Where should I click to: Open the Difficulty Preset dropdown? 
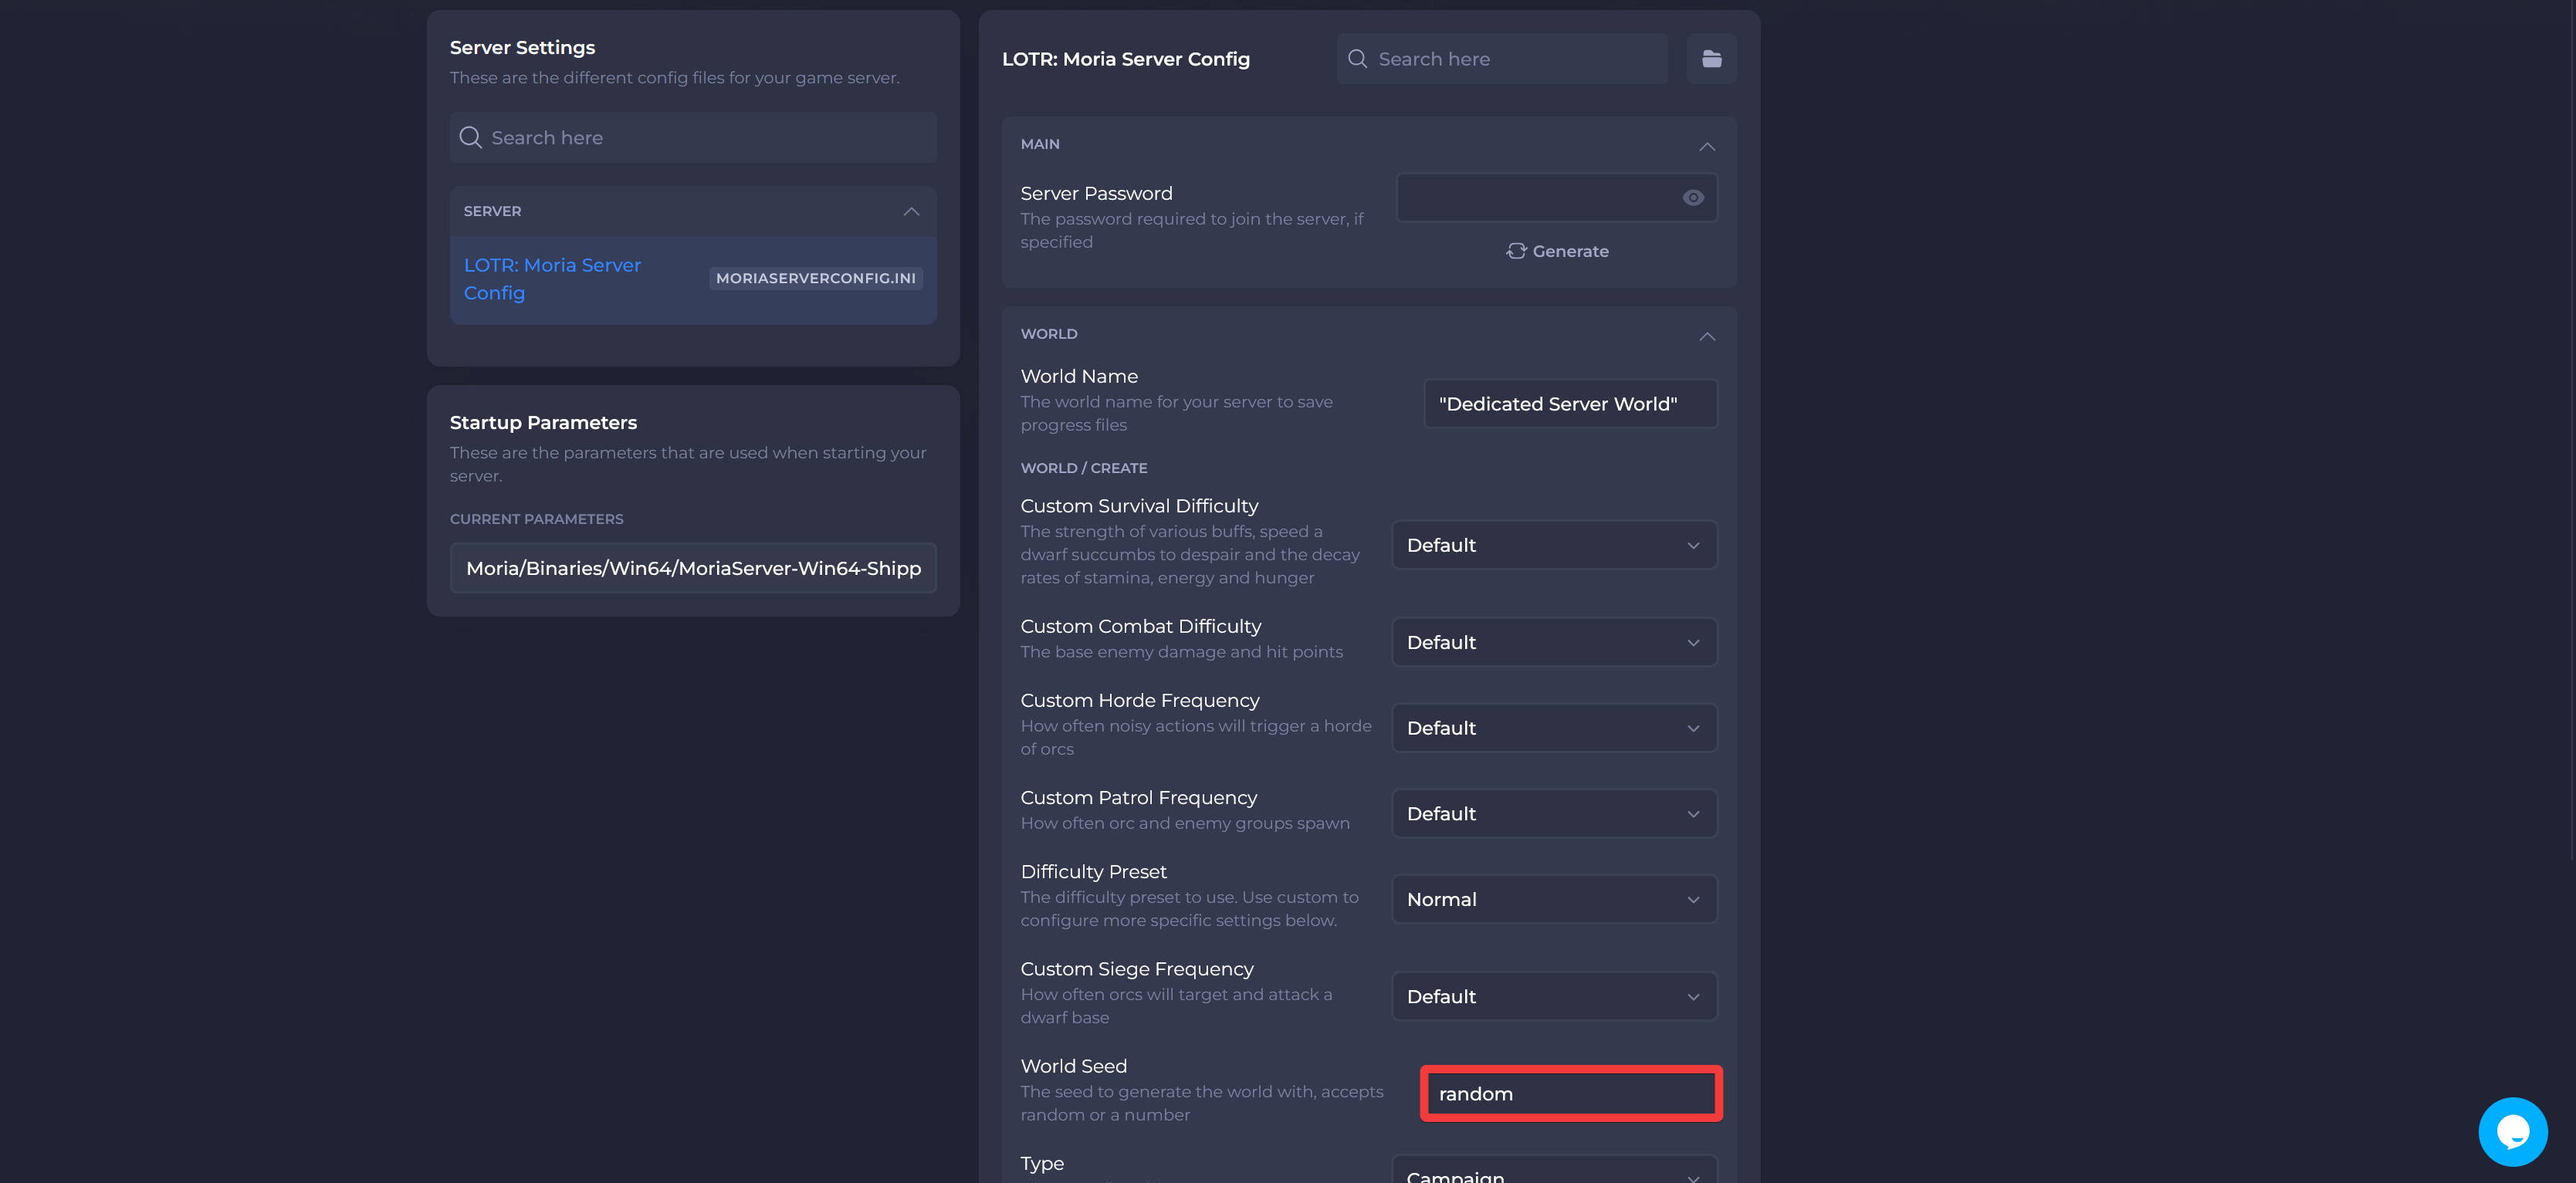(x=1554, y=899)
